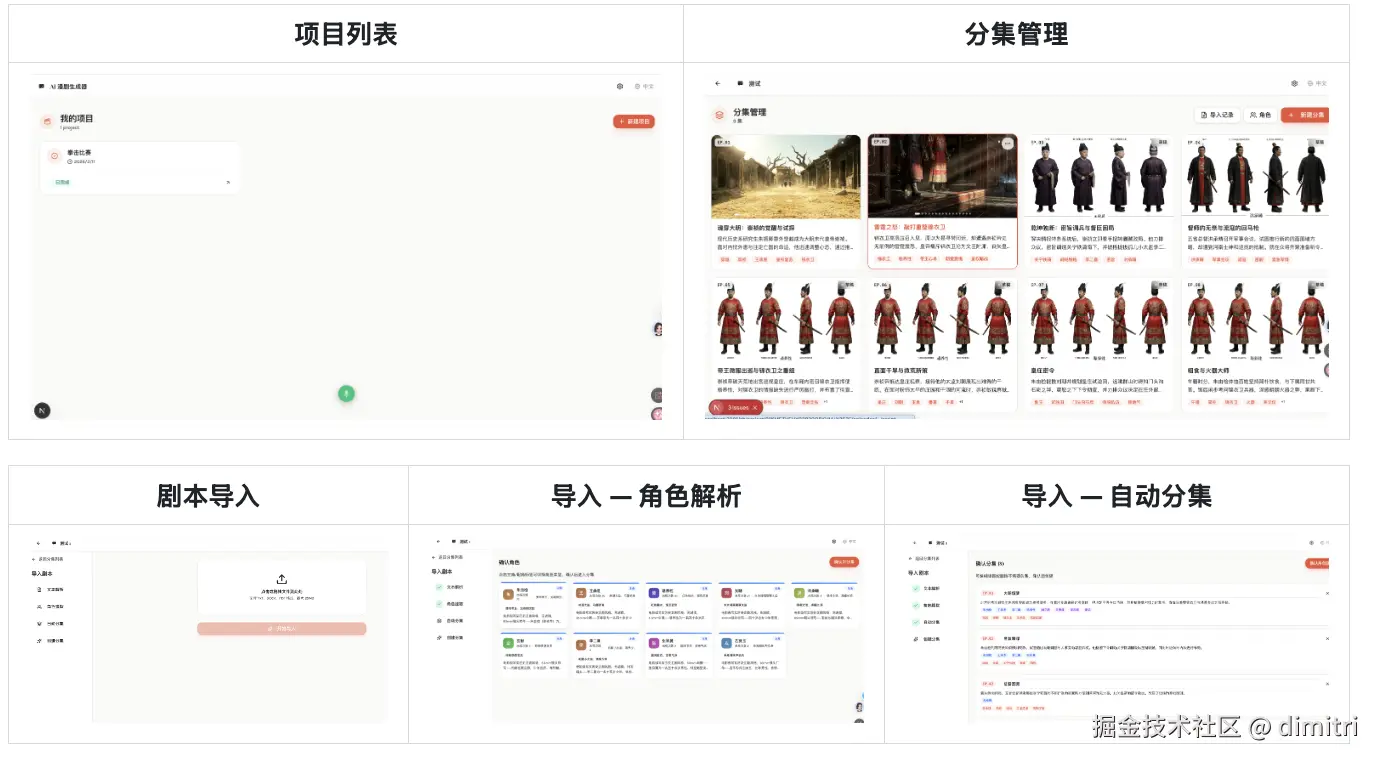
Task: Click 角色提取 check icon in 角色解析 sidebar
Action: coord(439,604)
